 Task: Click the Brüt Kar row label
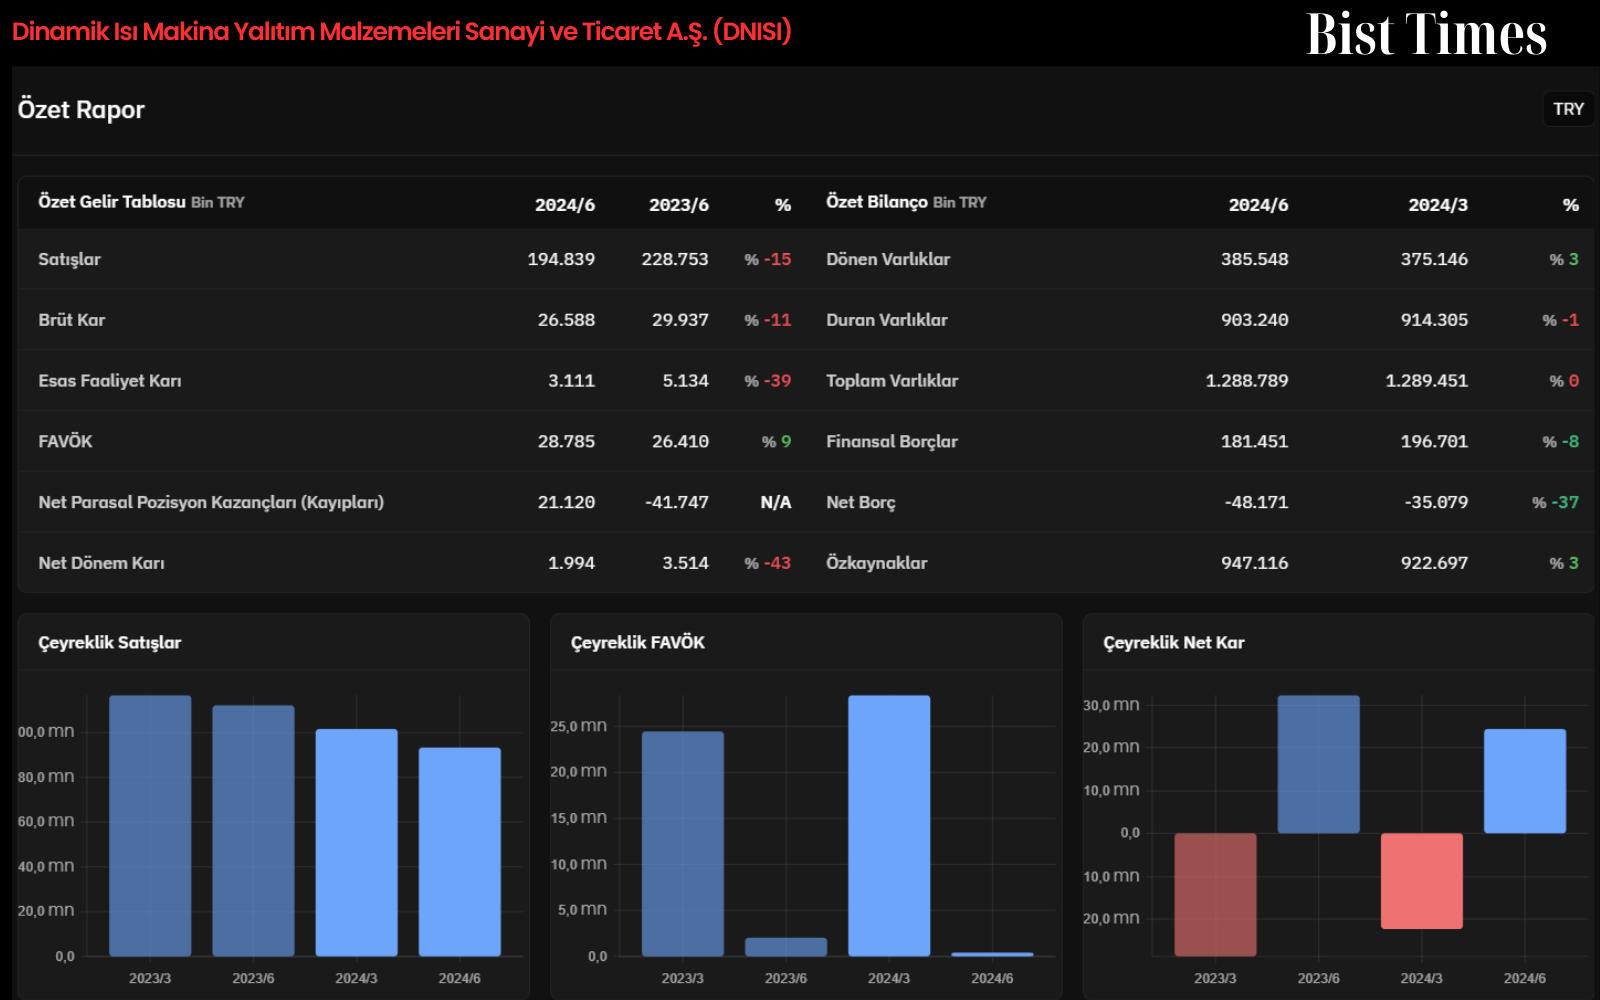[72, 320]
